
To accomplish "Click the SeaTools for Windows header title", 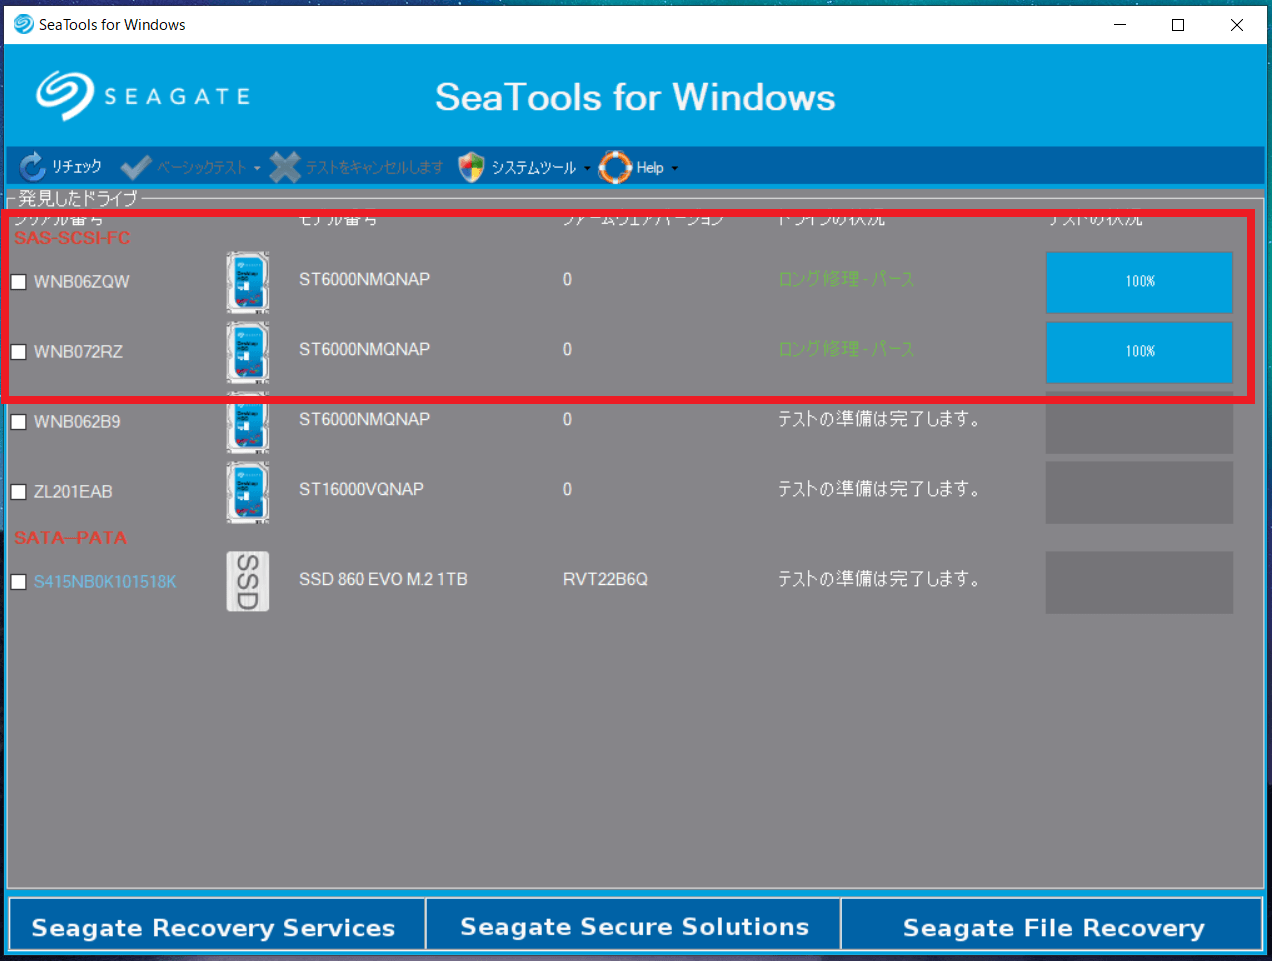I will coord(635,97).
